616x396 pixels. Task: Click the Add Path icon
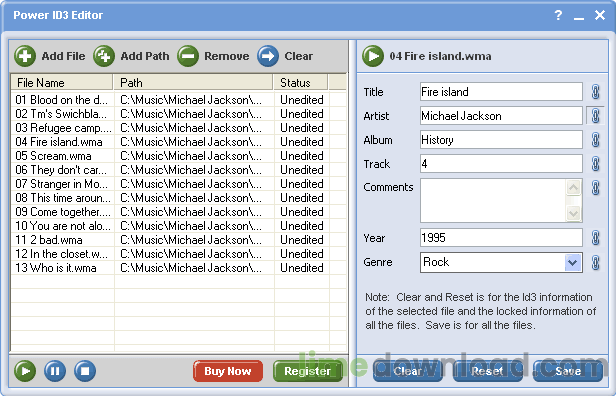click(x=104, y=56)
